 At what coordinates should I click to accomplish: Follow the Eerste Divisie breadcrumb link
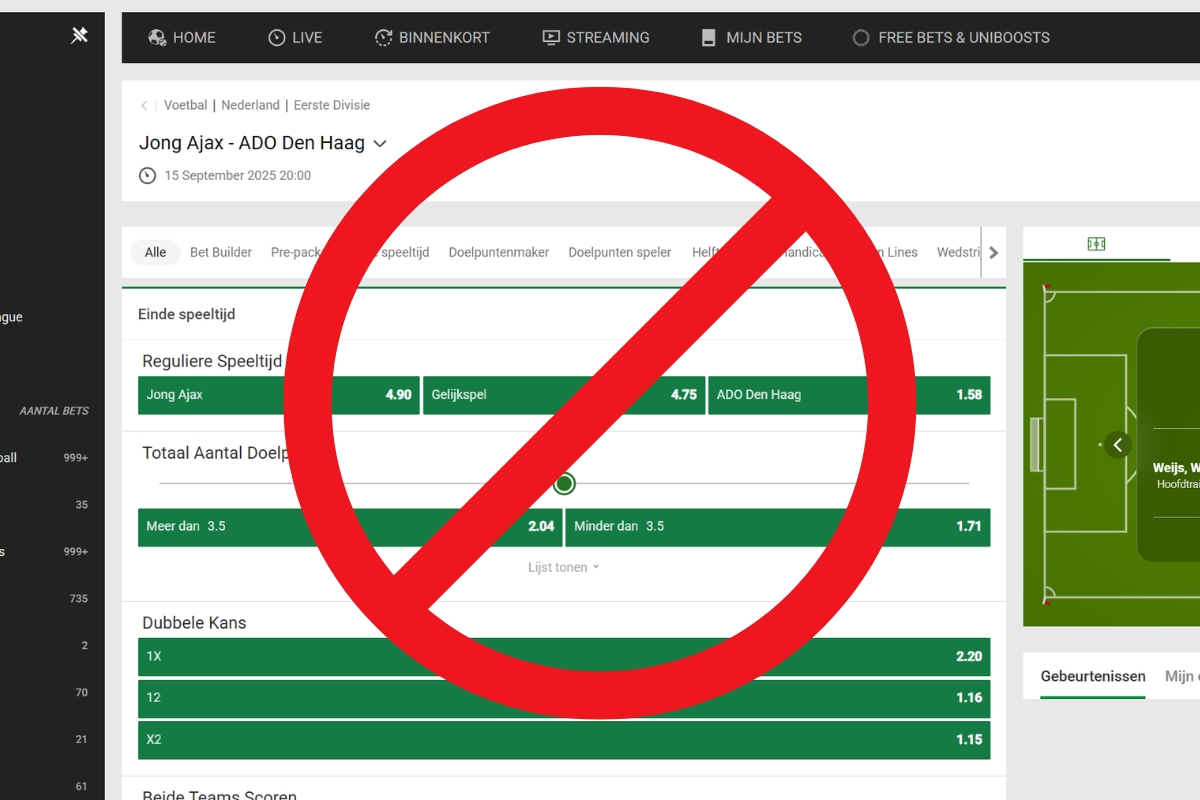tap(332, 105)
